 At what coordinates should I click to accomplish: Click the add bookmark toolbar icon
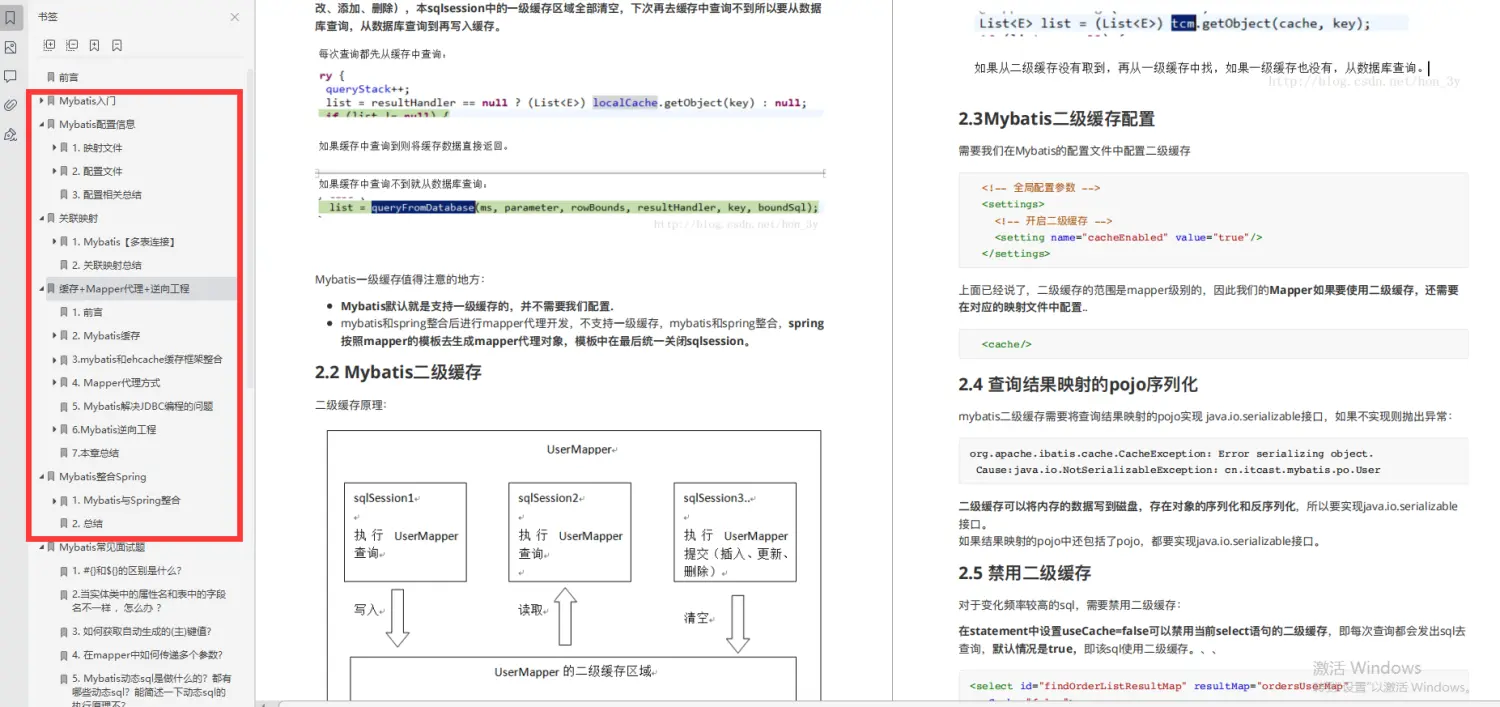click(94, 45)
